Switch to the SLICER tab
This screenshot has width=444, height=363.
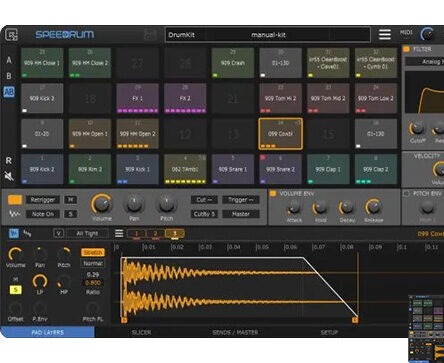click(x=141, y=332)
